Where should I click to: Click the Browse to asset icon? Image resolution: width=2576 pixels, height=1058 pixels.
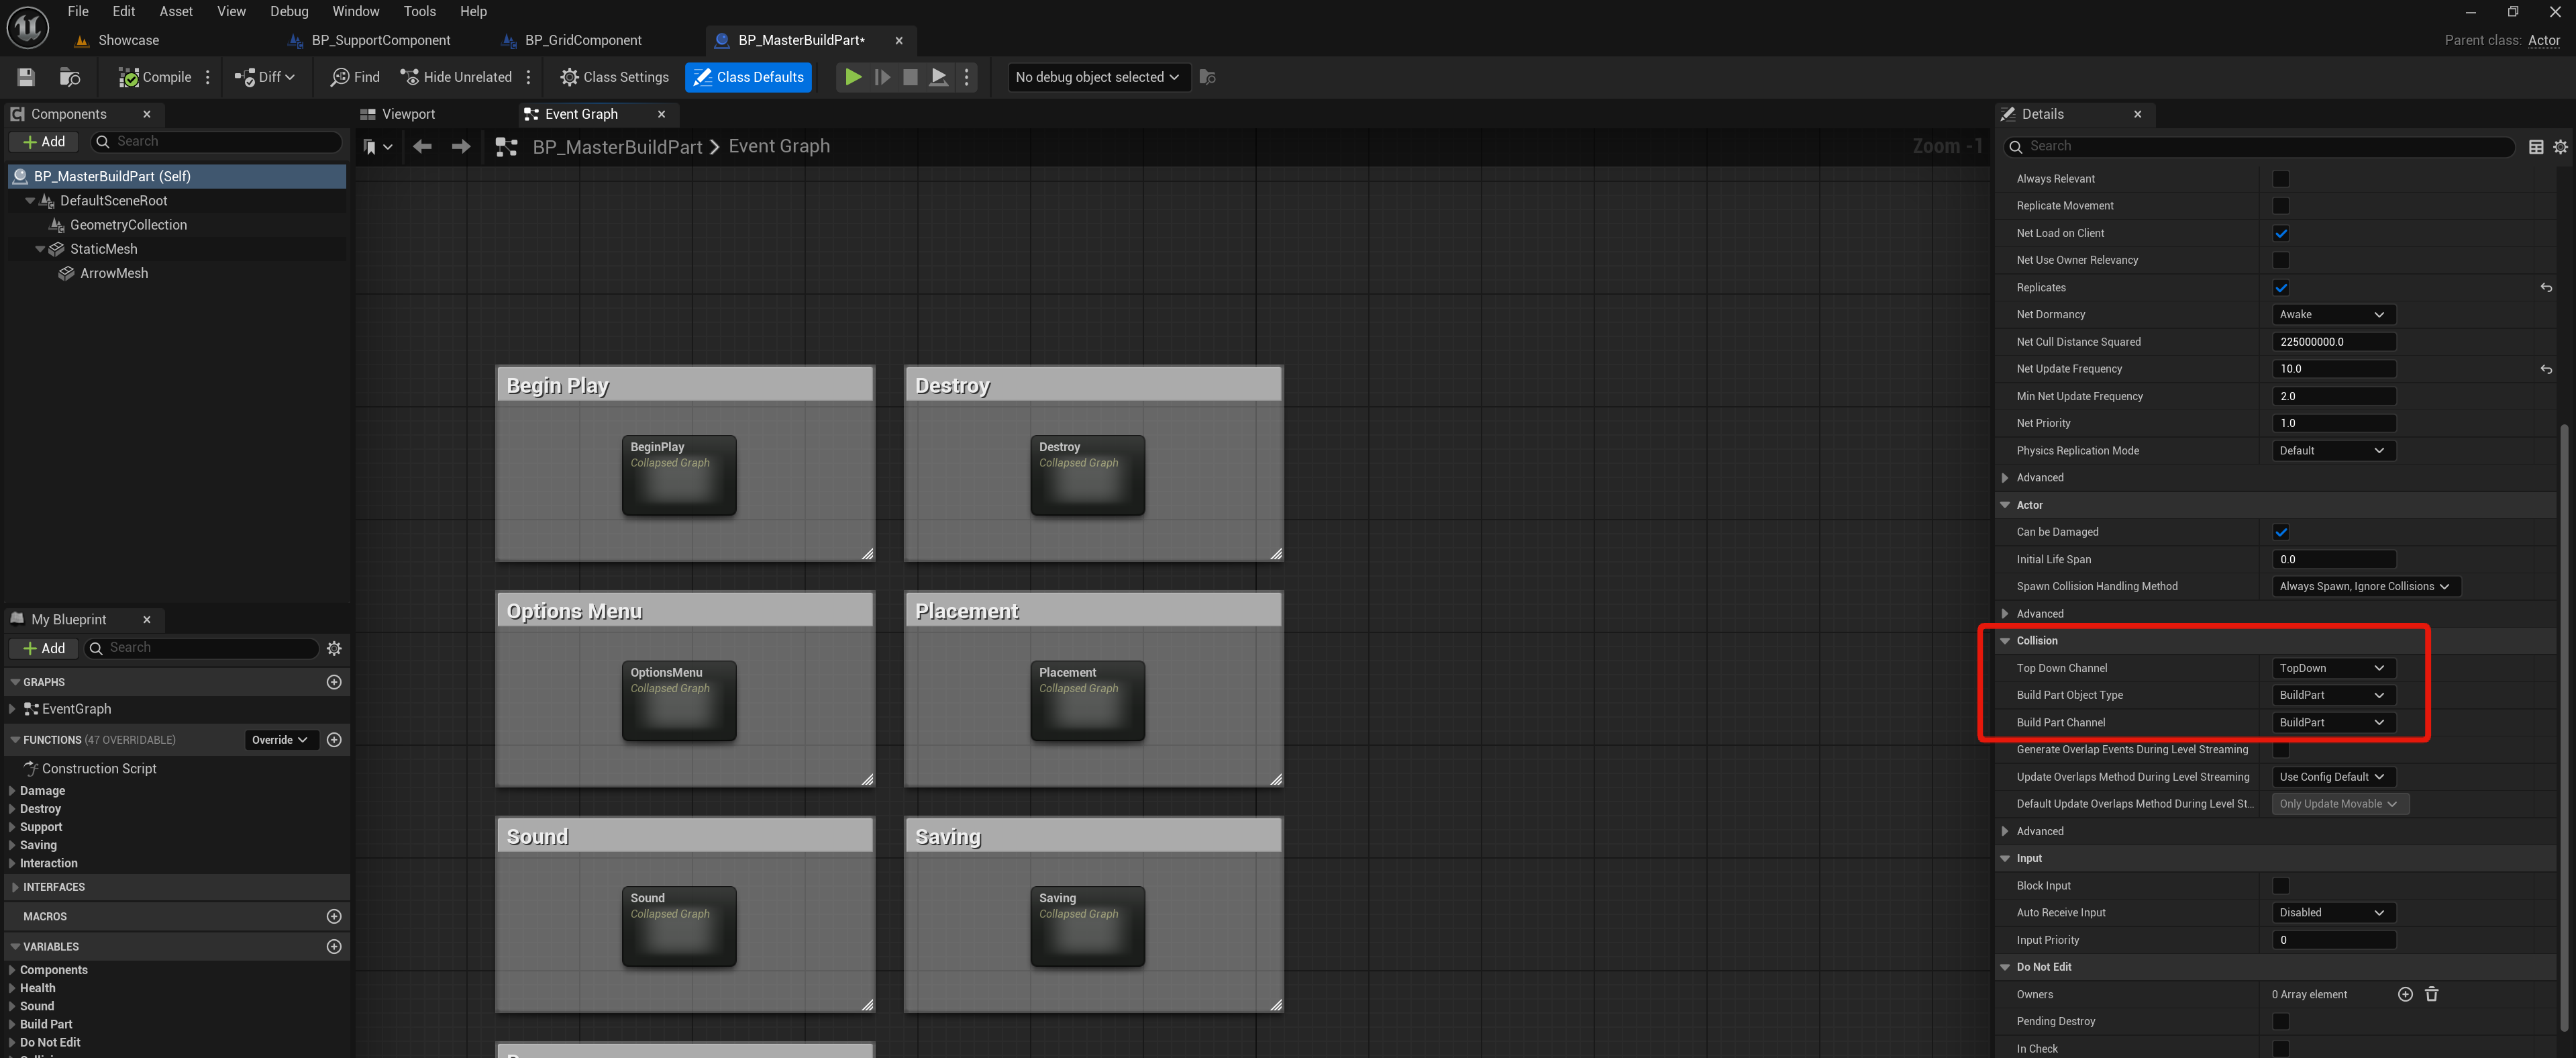pyautogui.click(x=69, y=77)
